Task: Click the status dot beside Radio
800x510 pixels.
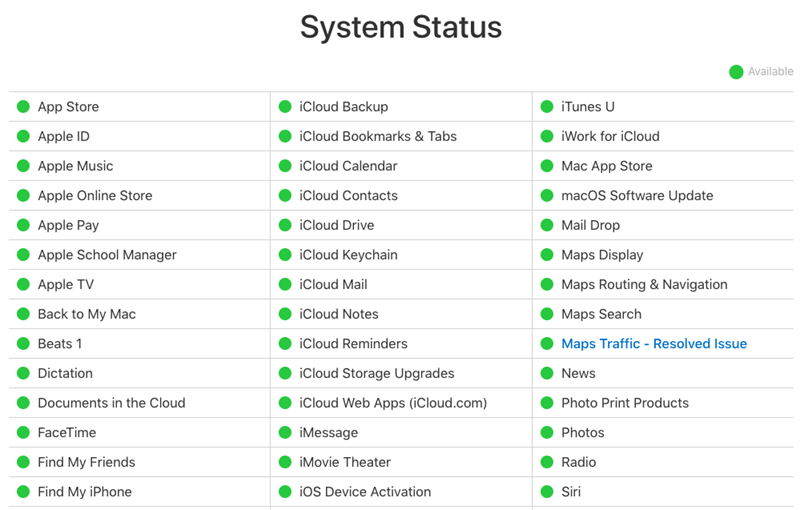Action: 547,462
